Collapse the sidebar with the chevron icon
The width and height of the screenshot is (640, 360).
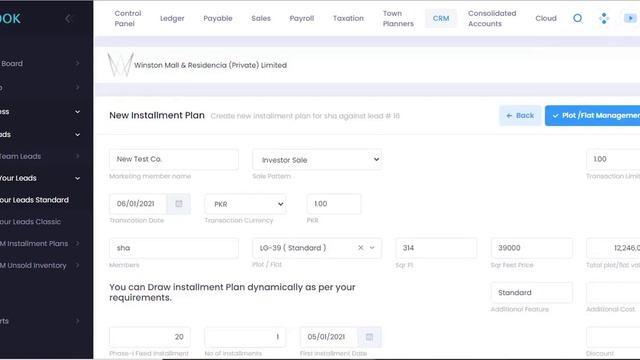68,18
